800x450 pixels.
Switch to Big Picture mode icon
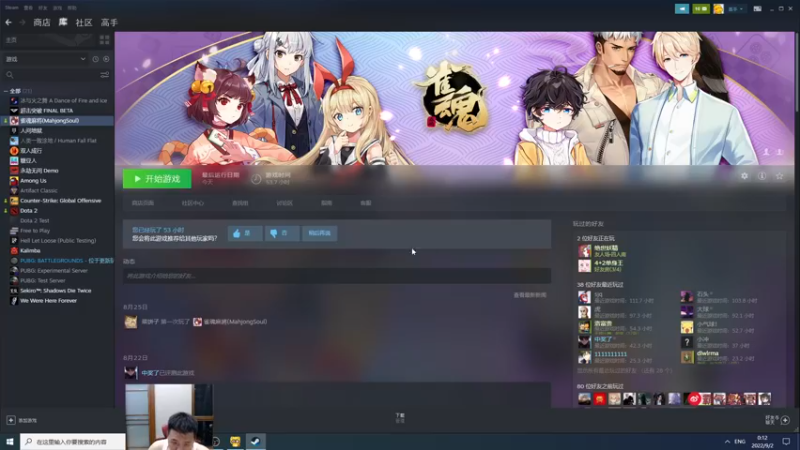758,9
